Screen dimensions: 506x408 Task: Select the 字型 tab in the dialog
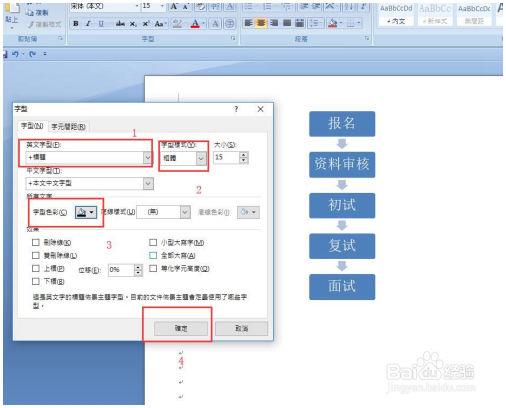click(x=32, y=126)
